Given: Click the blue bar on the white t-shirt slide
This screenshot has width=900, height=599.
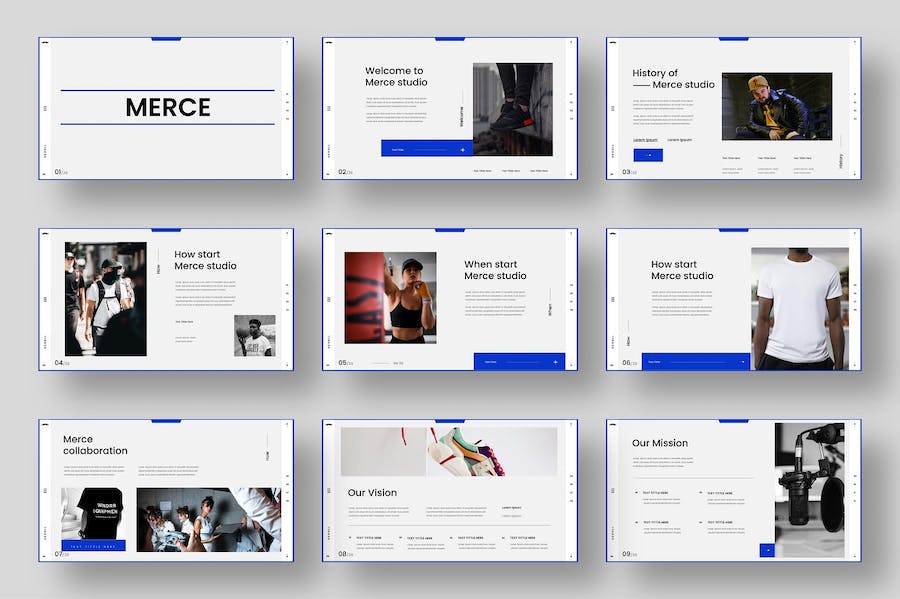Looking at the screenshot, I should [x=694, y=362].
